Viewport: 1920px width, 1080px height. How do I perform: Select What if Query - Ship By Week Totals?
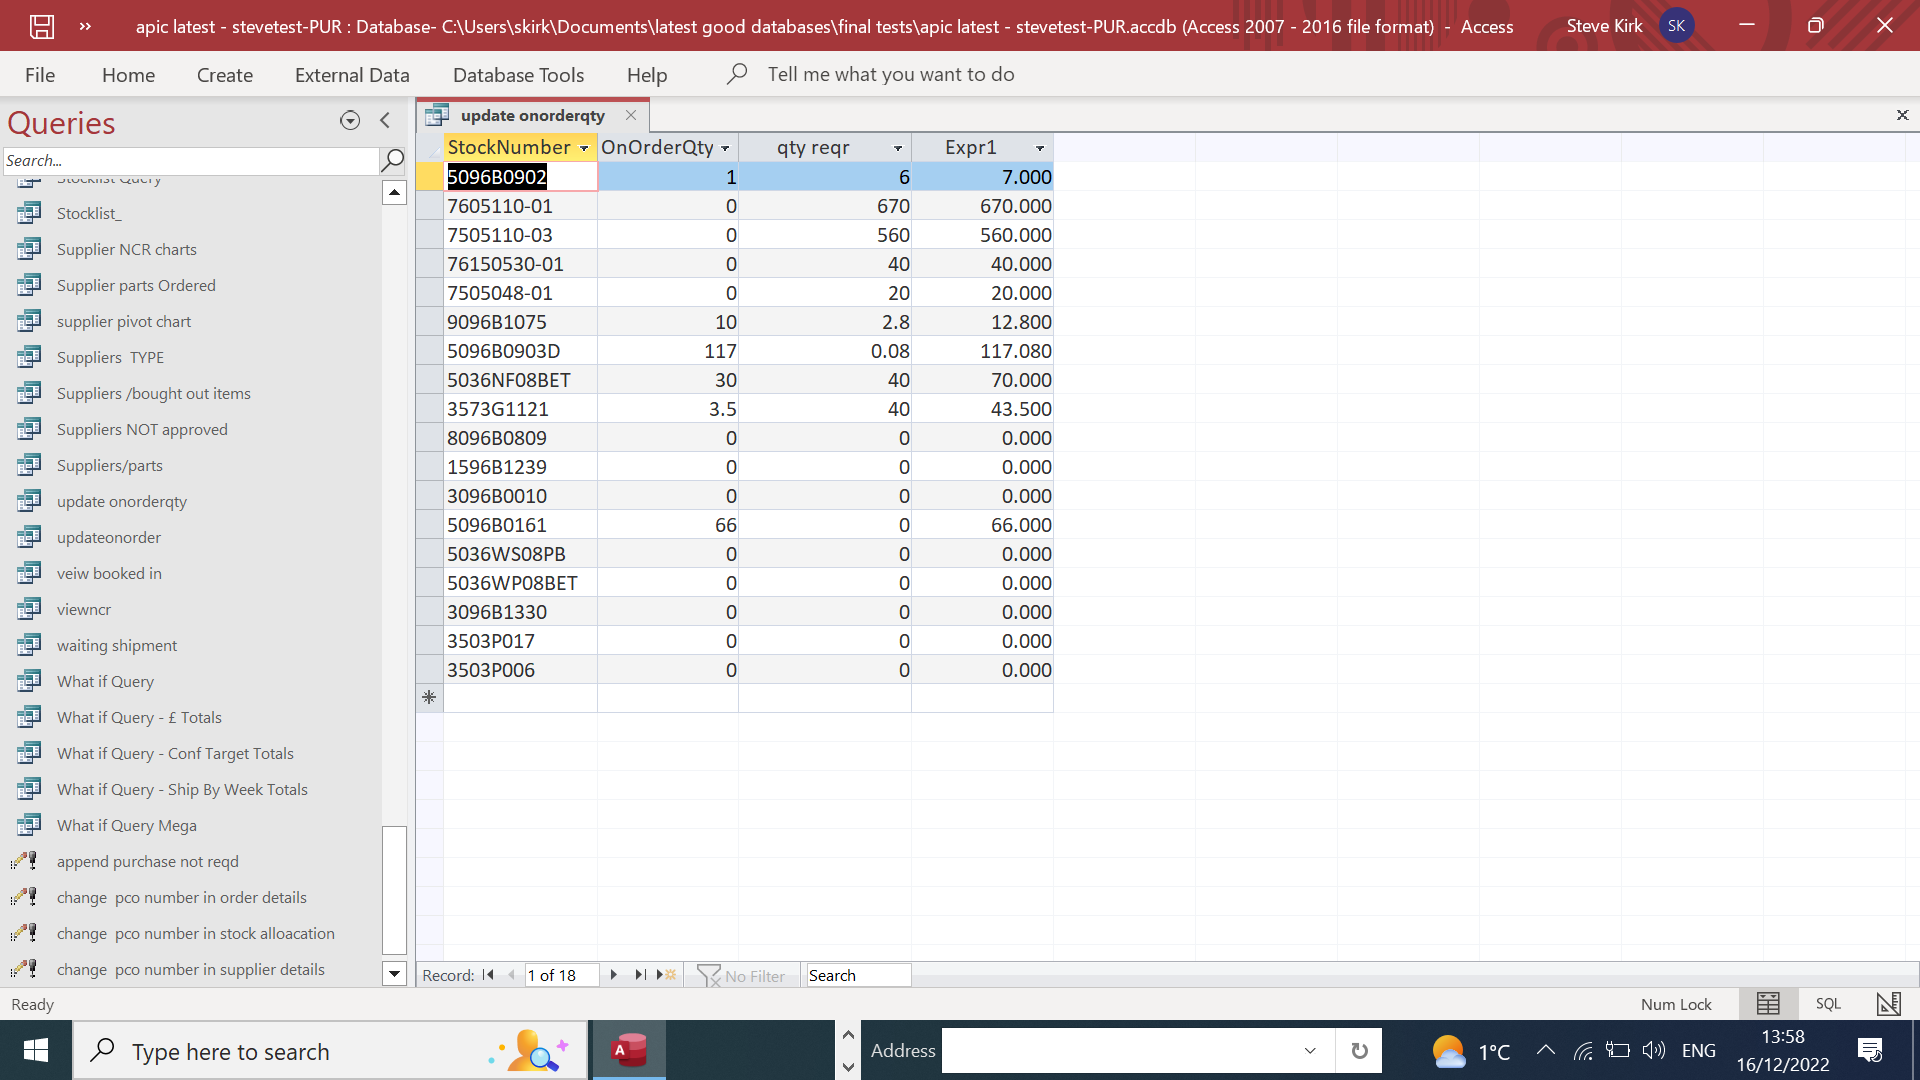[x=182, y=789]
